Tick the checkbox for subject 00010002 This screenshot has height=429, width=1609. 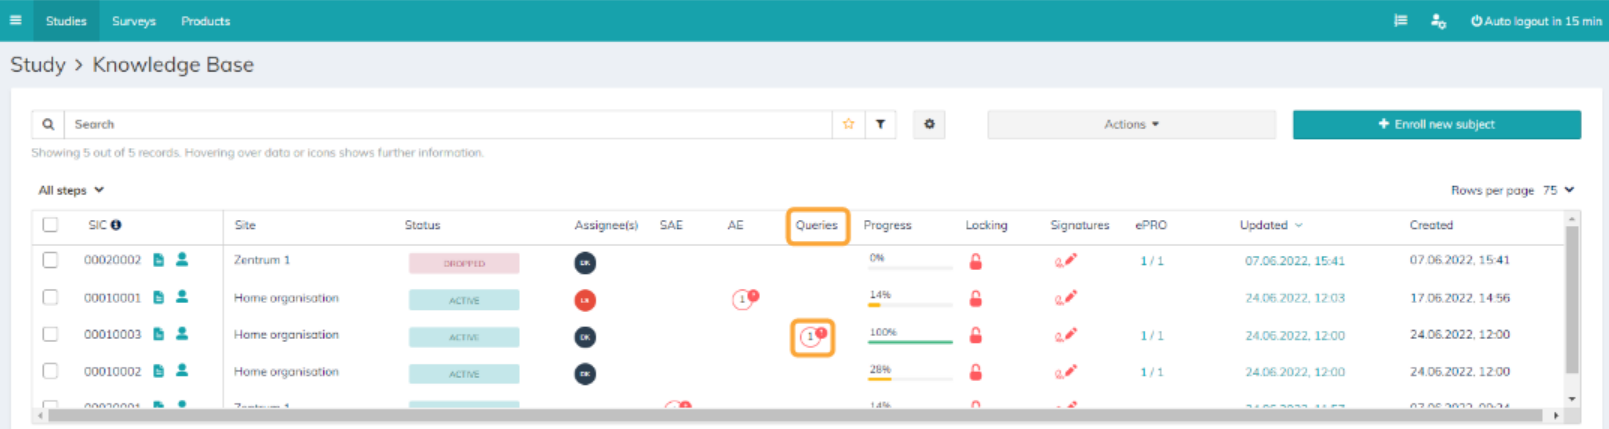pos(50,371)
